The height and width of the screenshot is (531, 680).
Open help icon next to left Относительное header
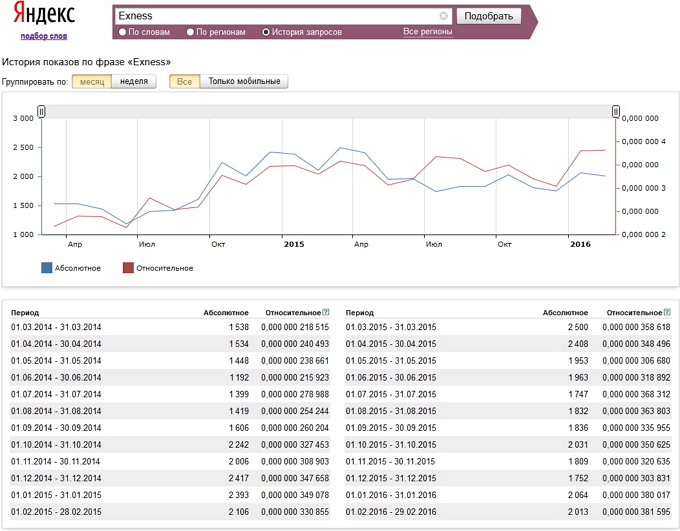pyautogui.click(x=326, y=312)
